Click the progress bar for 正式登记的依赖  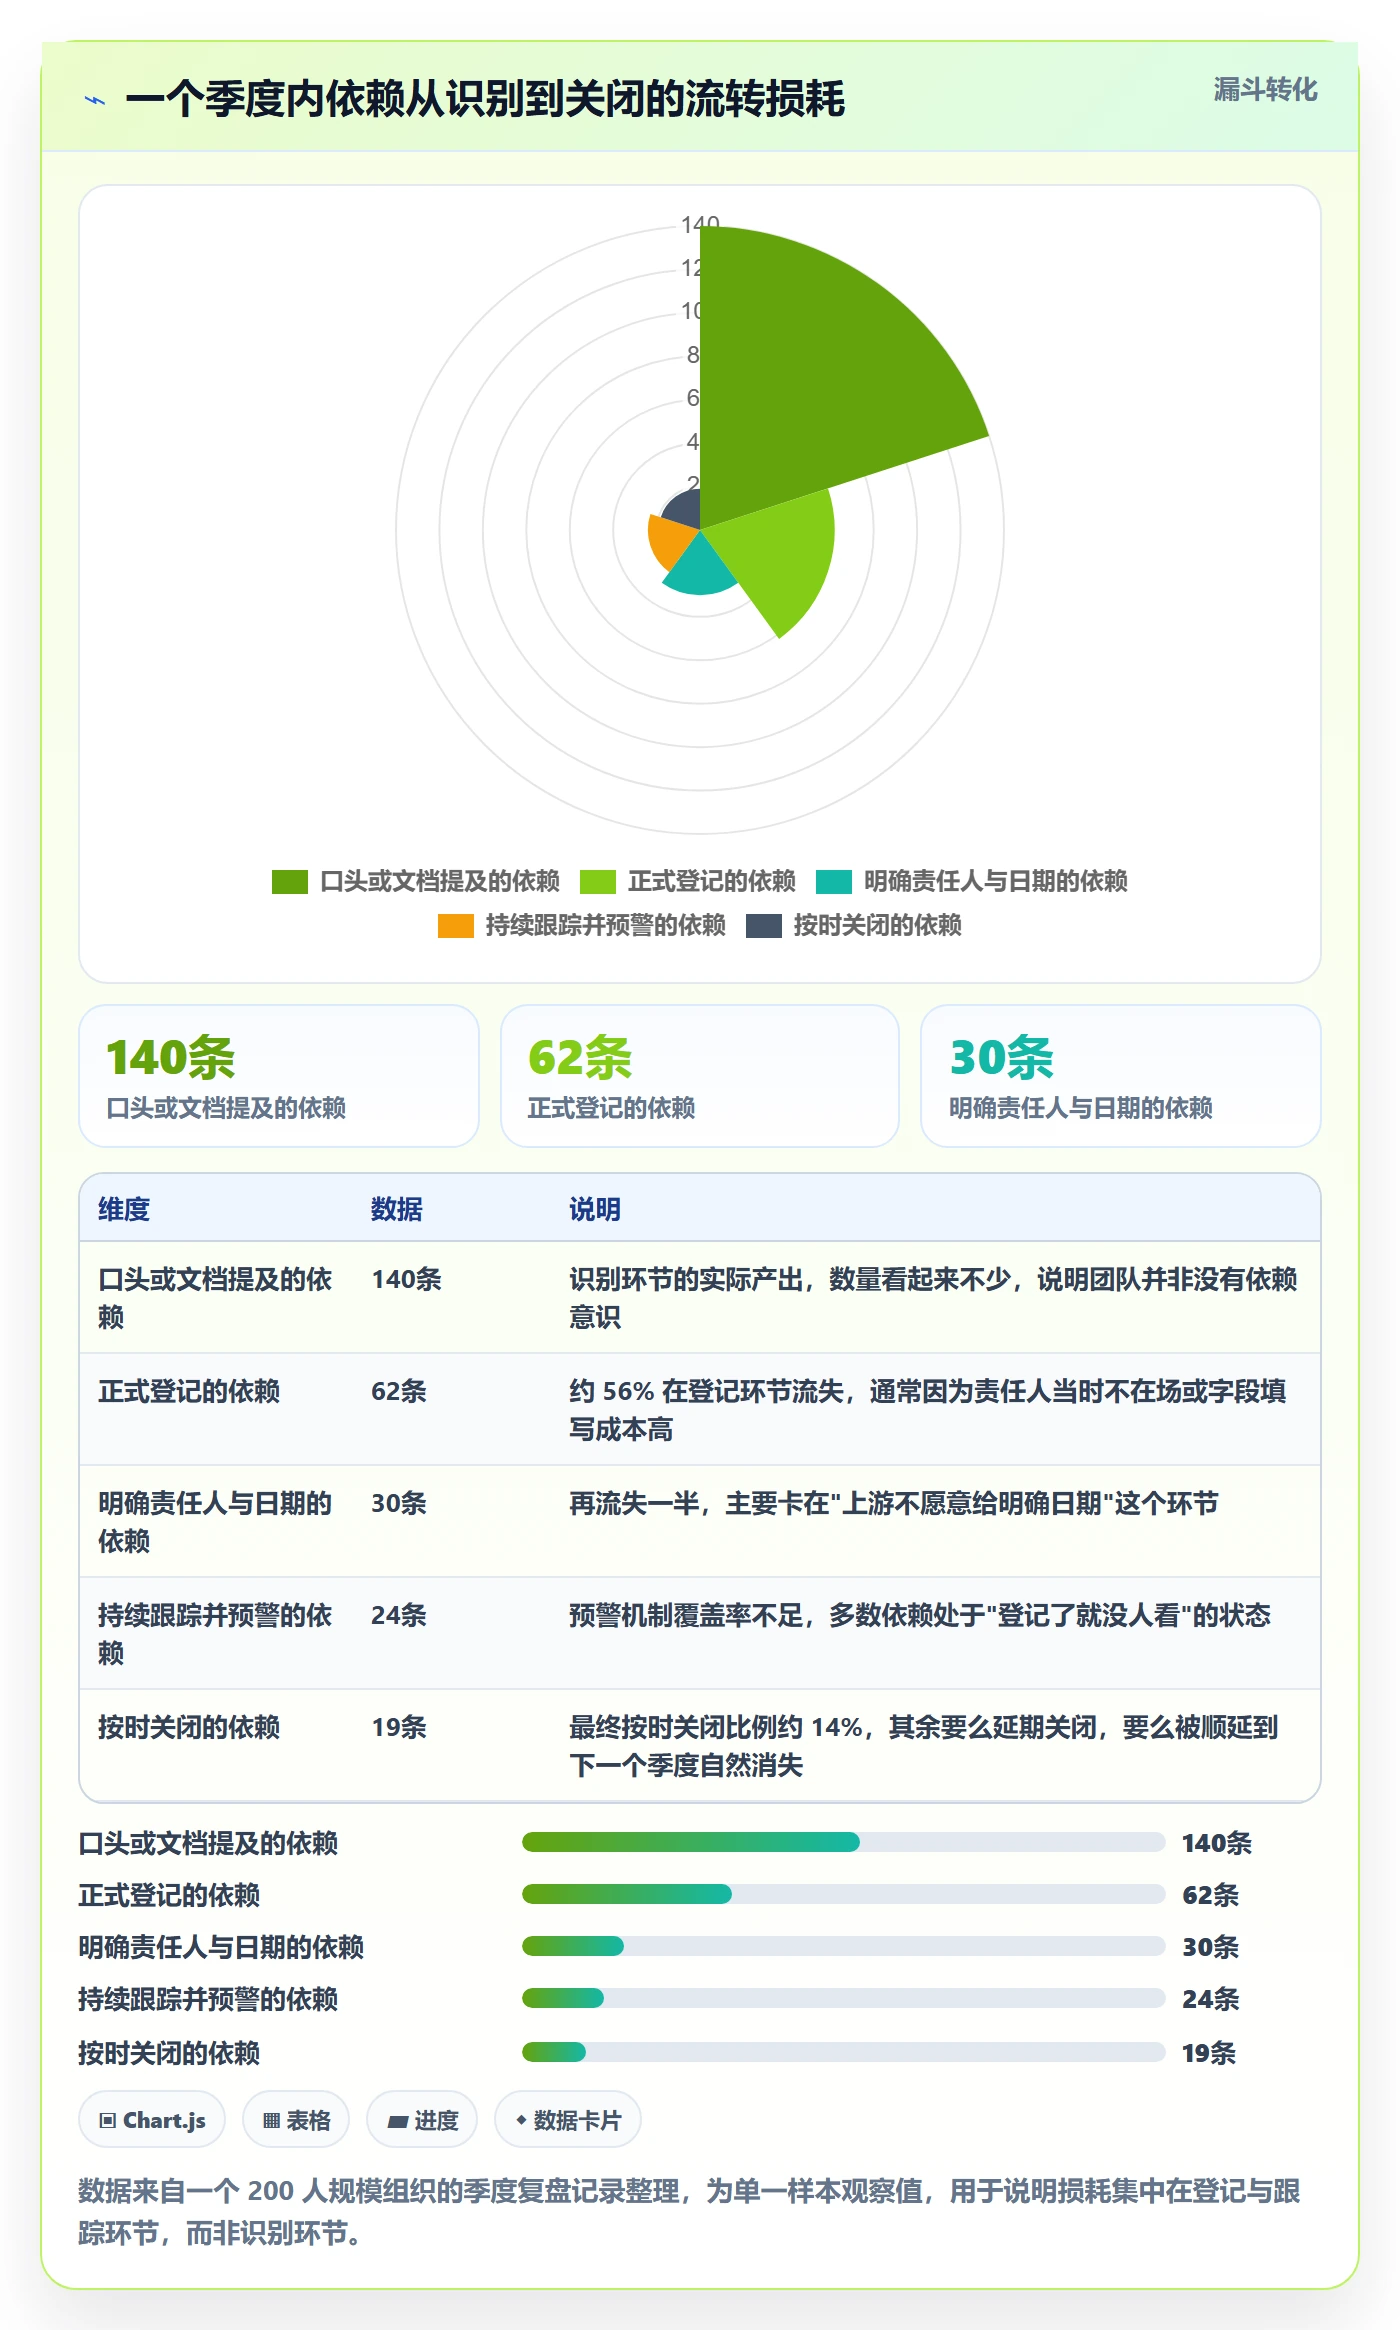[x=844, y=1894]
